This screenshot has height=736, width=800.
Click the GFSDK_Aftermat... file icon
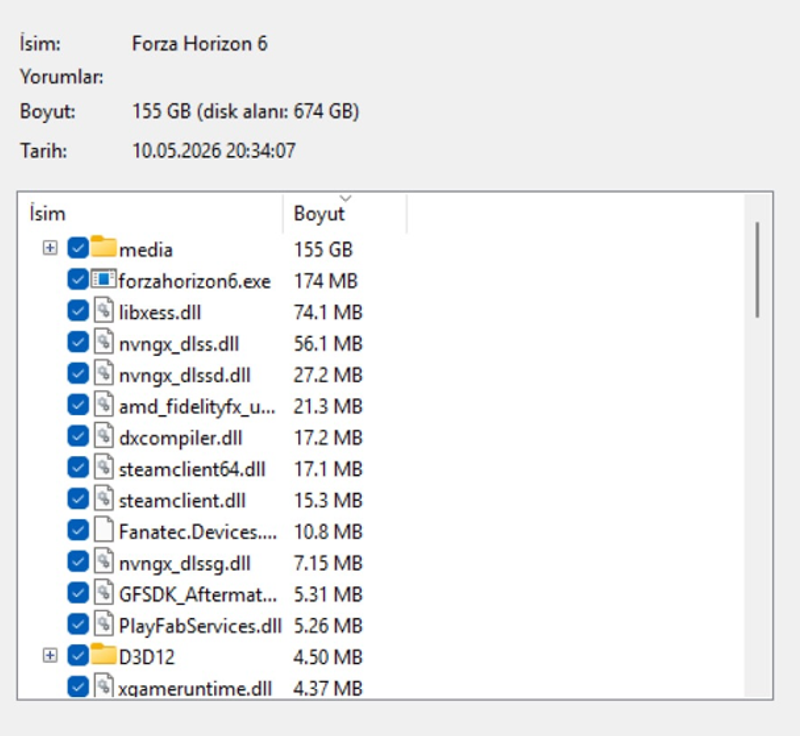(104, 592)
